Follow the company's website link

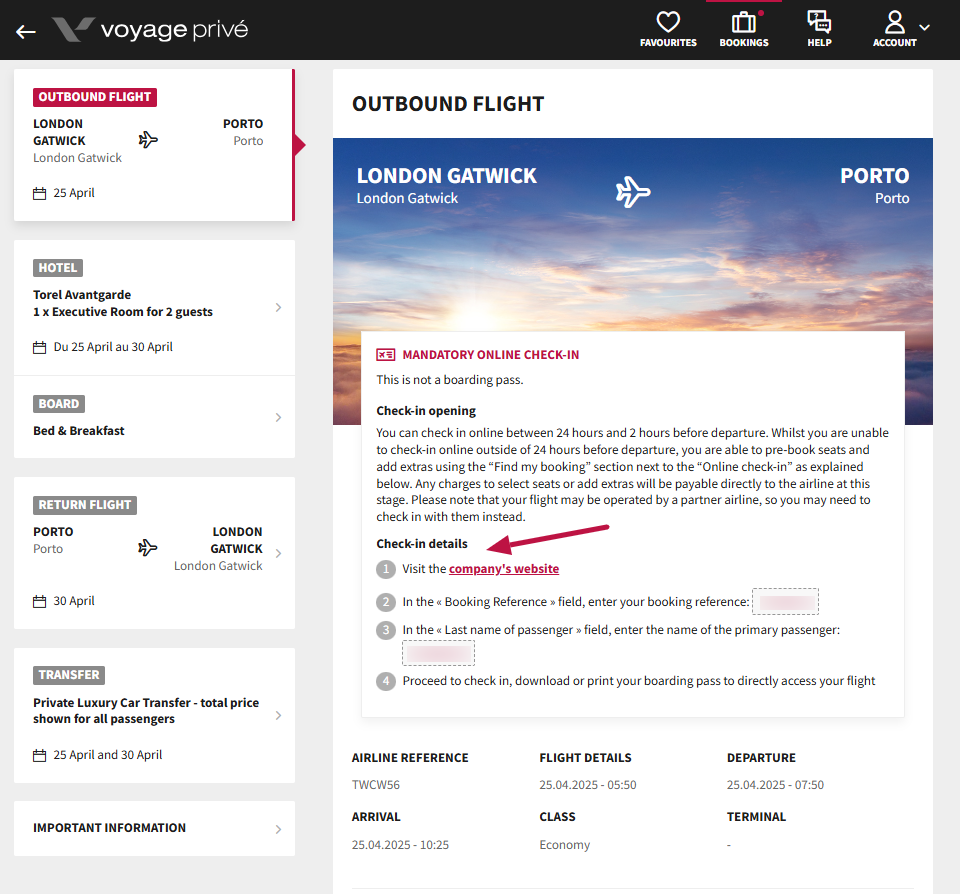tap(504, 569)
